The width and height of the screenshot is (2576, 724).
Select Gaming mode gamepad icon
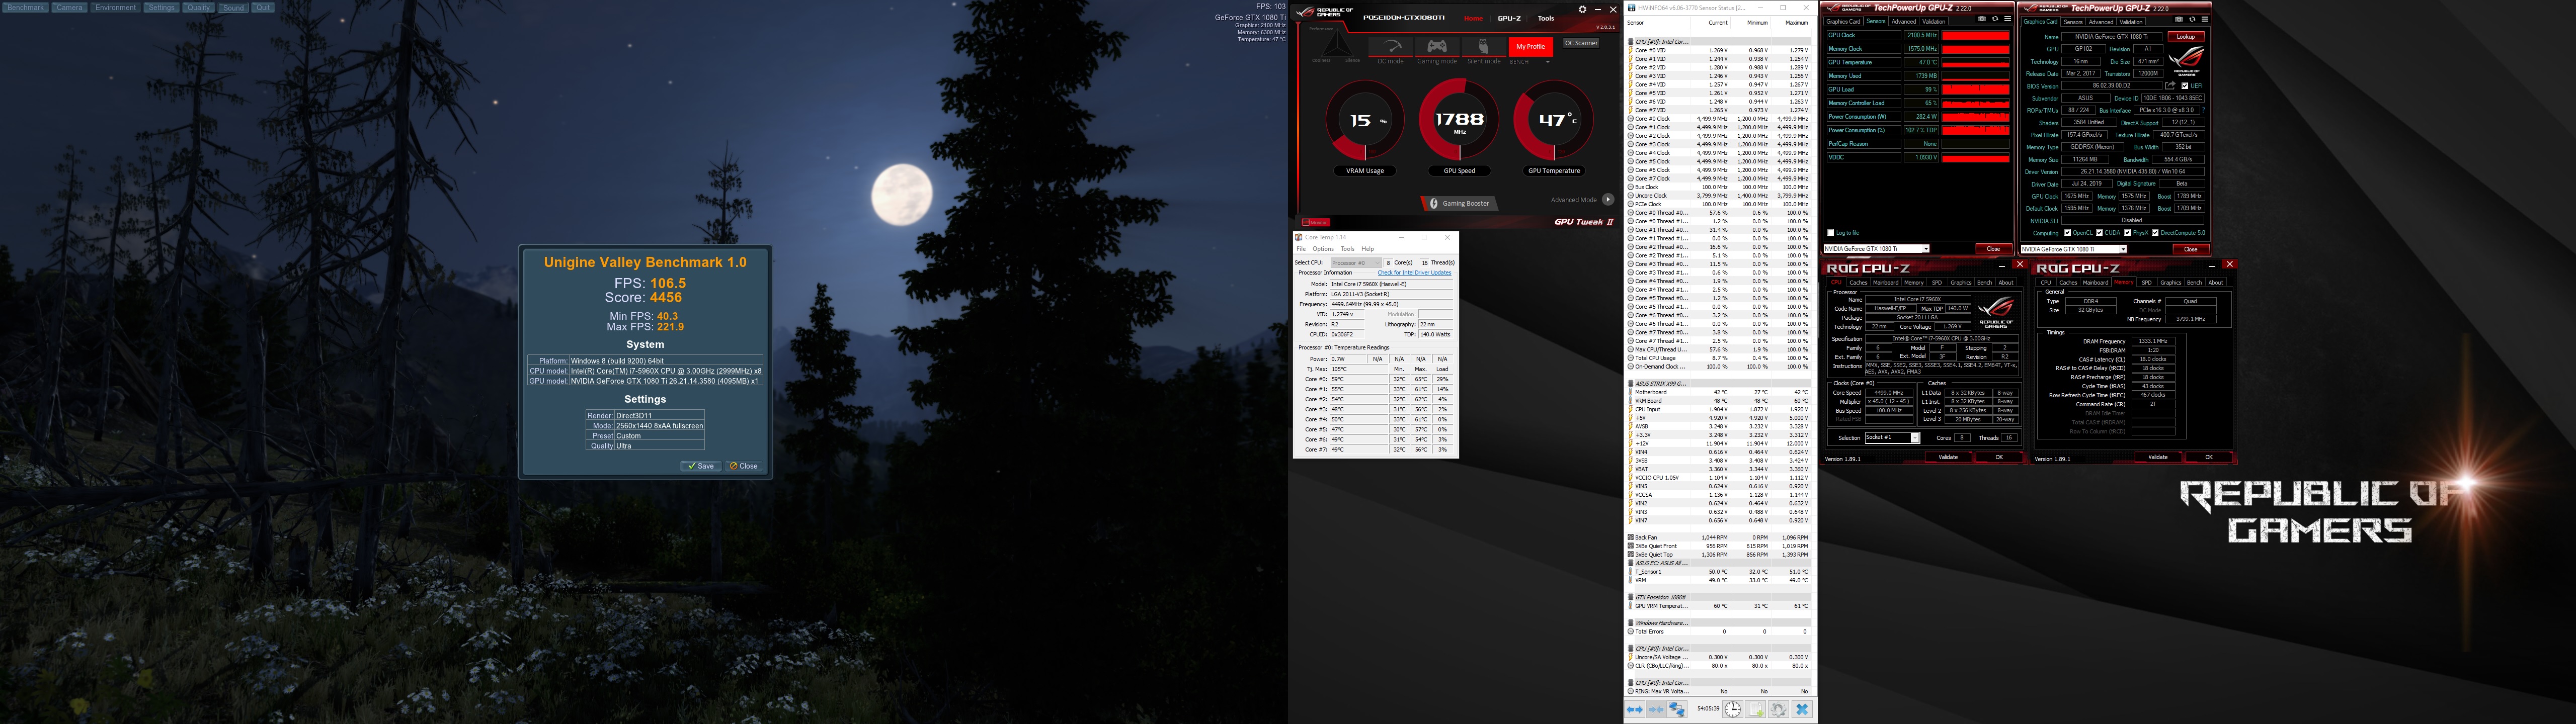(x=1437, y=47)
